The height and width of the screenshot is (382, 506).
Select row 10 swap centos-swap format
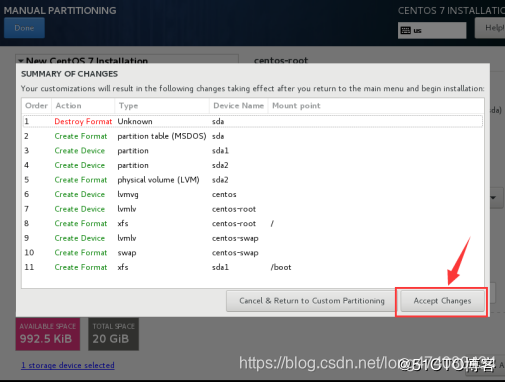pyautogui.click(x=253, y=253)
